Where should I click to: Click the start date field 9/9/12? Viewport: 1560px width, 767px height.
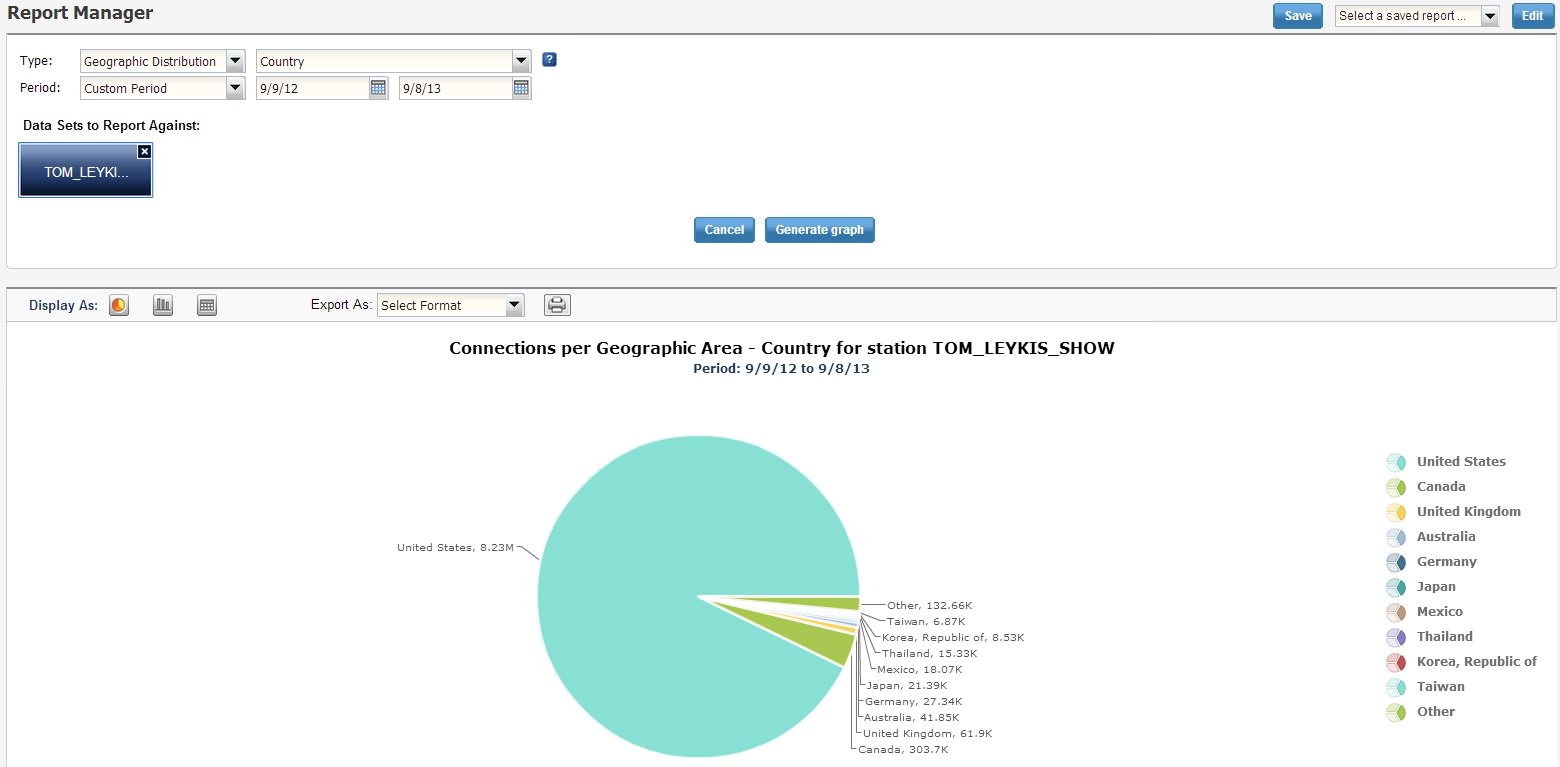click(313, 88)
